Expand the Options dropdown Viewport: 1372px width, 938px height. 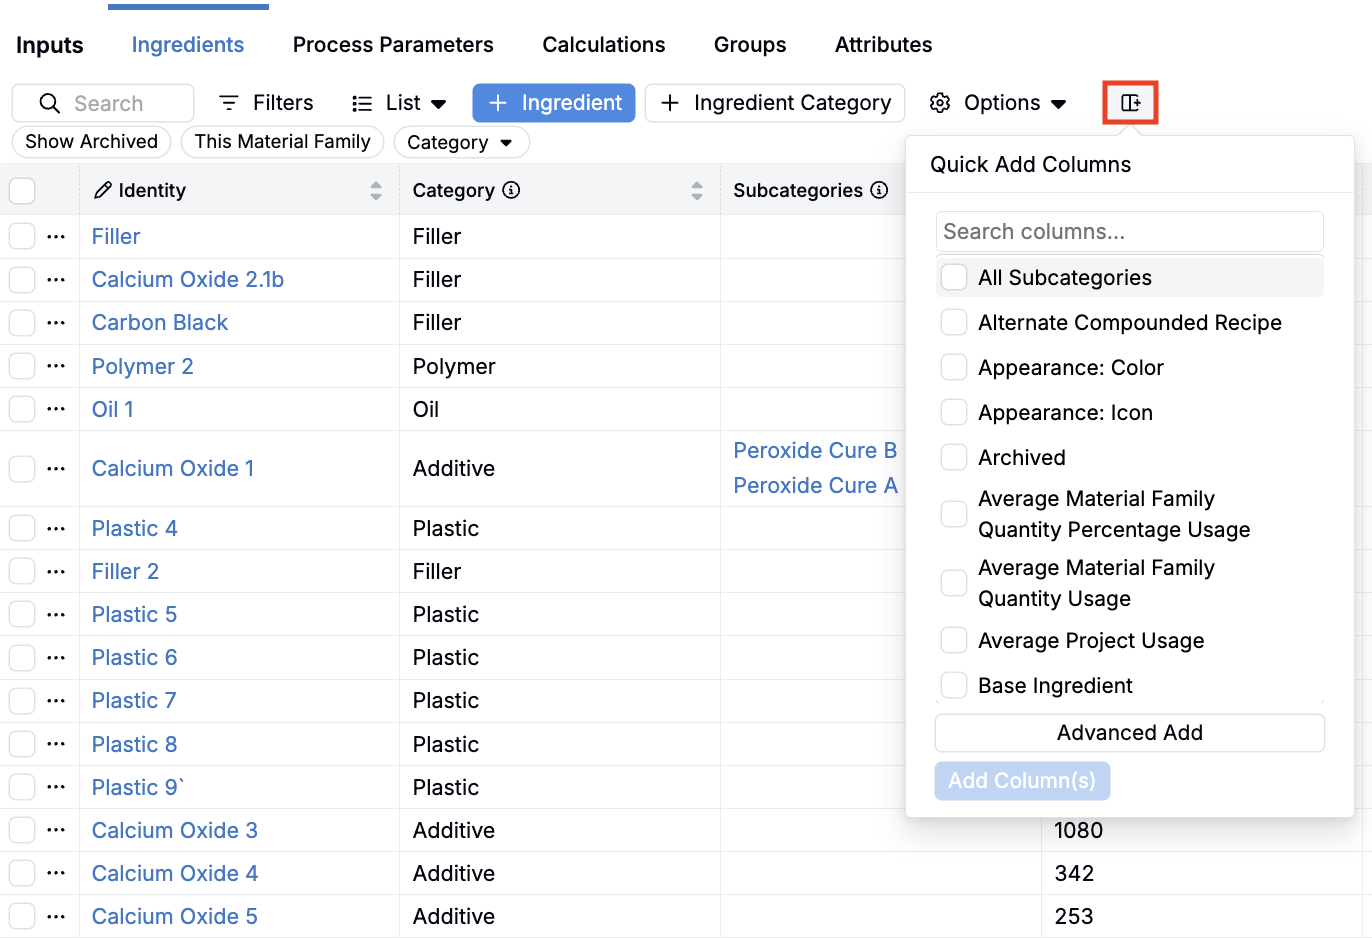(x=998, y=103)
